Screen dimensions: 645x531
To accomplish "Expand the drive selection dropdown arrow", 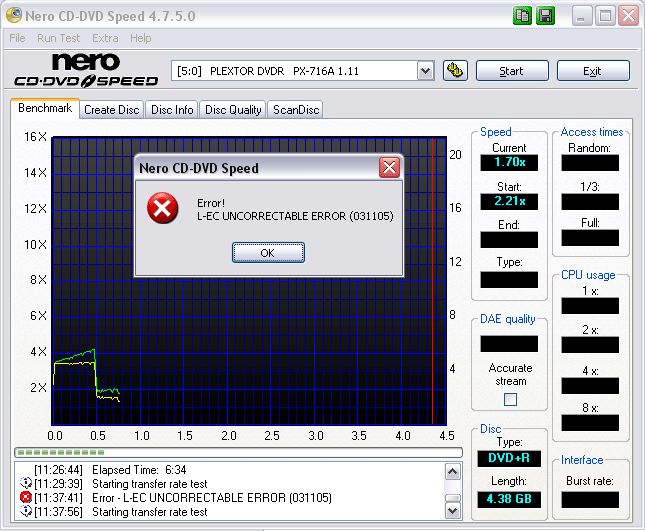I will tap(426, 71).
